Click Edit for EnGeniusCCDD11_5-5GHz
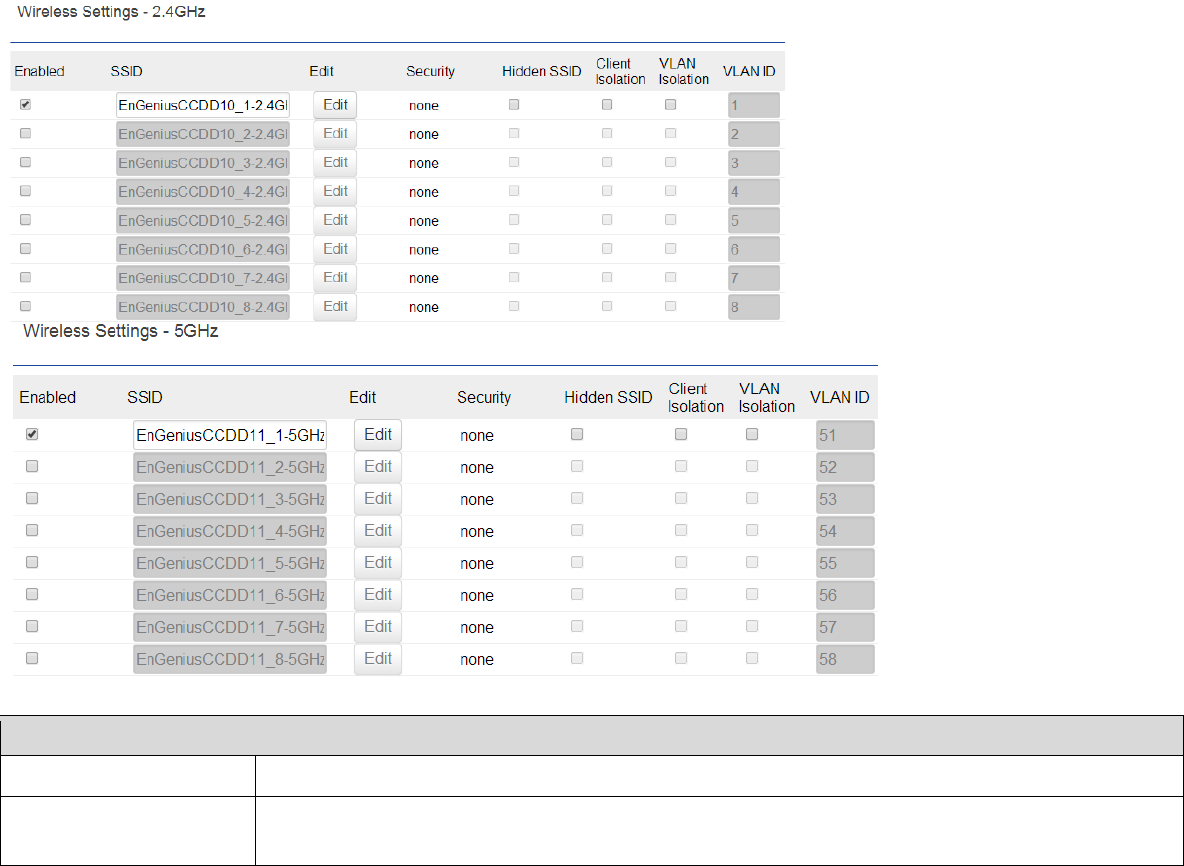The width and height of the screenshot is (1184, 866). (x=378, y=563)
